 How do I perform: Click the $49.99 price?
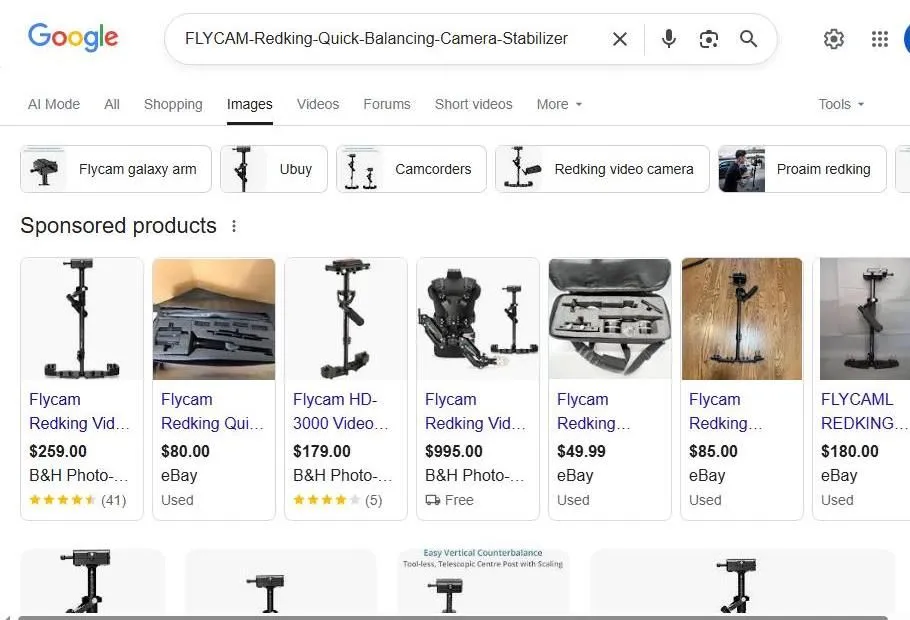[x=581, y=451]
